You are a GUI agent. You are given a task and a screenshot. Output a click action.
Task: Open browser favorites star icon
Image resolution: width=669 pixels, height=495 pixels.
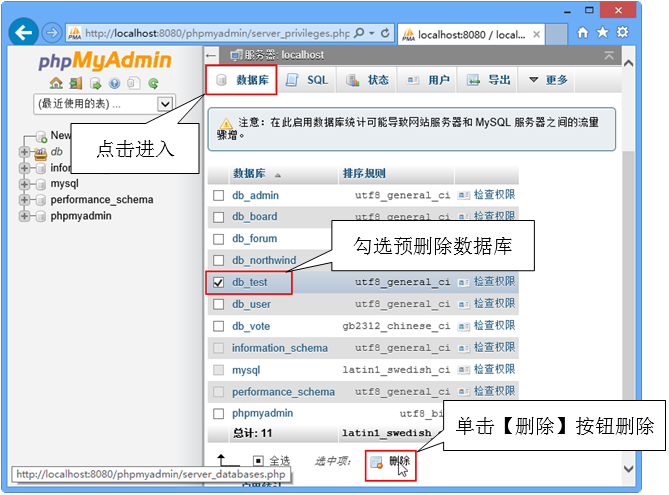coord(602,32)
